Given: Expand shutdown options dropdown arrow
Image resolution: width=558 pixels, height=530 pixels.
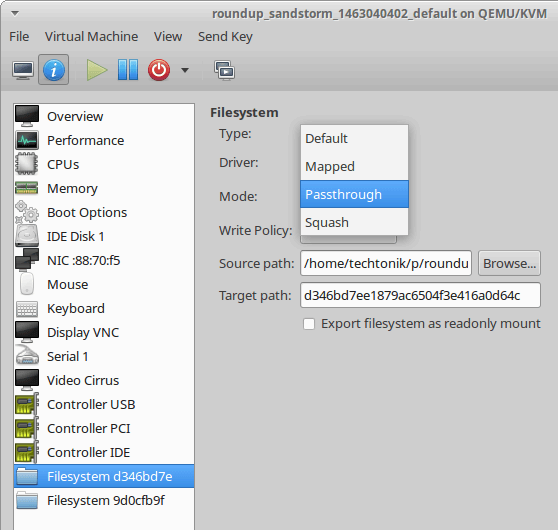Looking at the screenshot, I should click(185, 70).
